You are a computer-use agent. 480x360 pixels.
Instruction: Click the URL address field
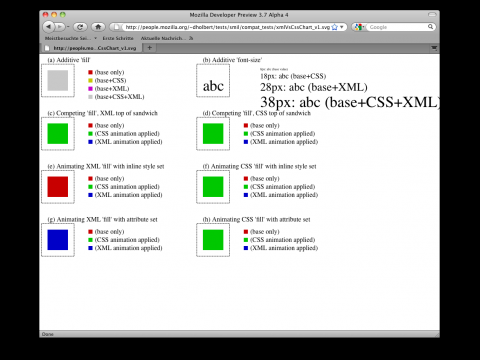(x=227, y=27)
